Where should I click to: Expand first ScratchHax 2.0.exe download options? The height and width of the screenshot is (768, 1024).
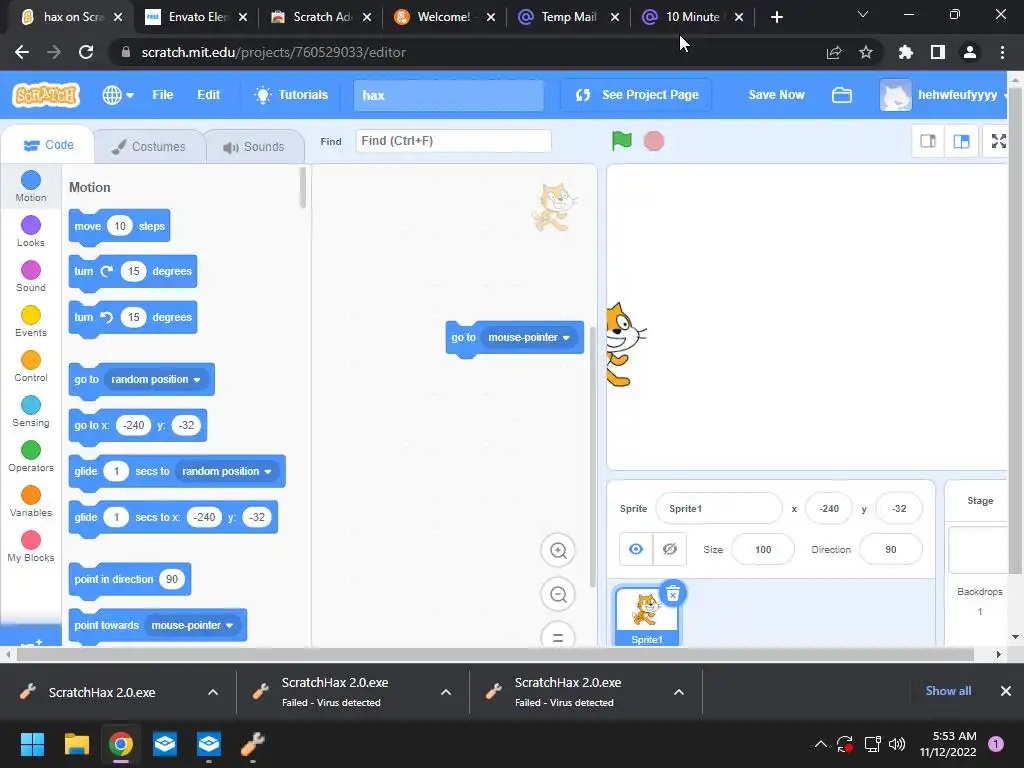click(213, 692)
